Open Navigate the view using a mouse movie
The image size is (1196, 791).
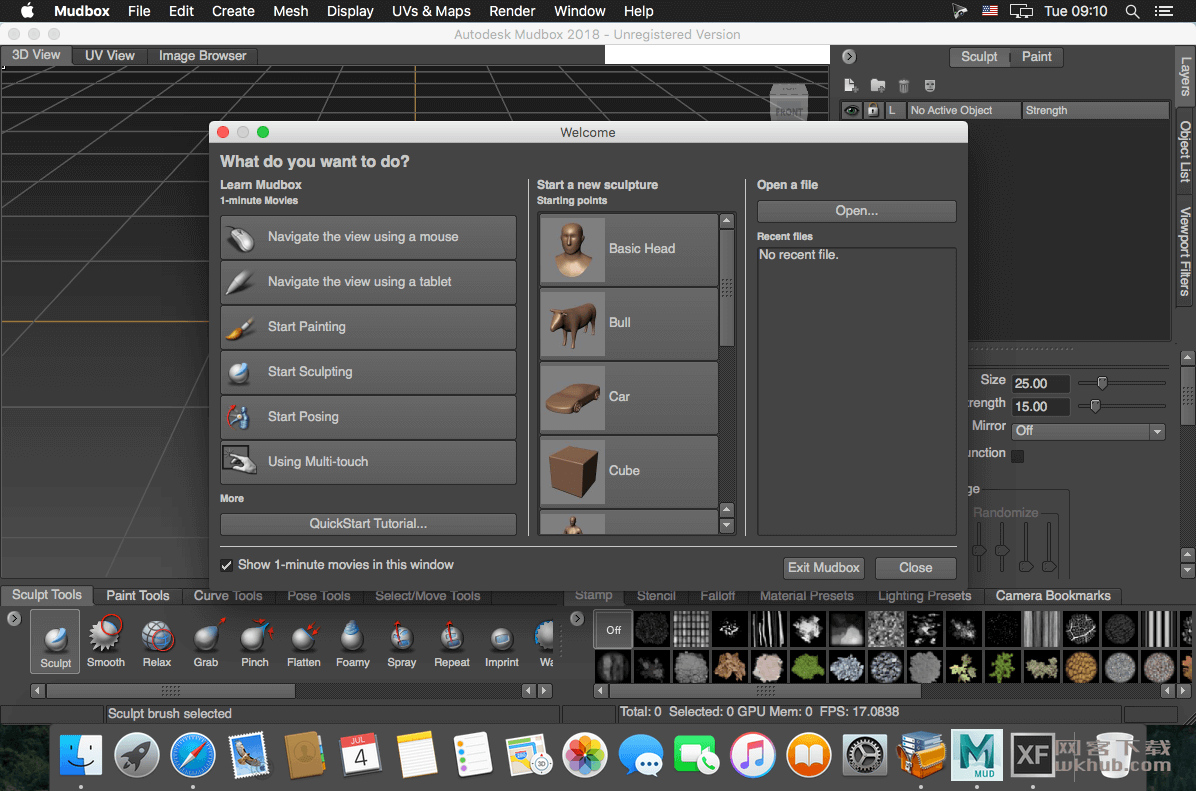368,237
